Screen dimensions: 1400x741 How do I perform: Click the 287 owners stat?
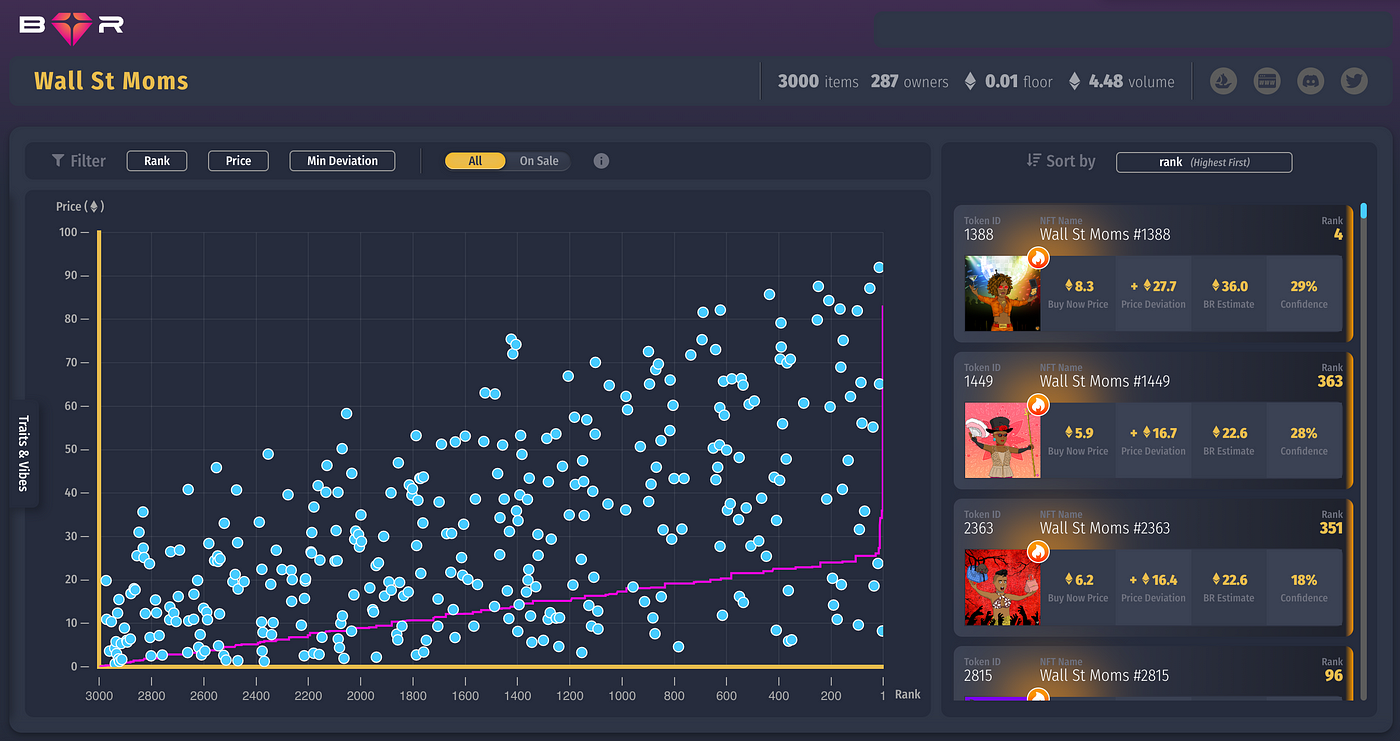(909, 82)
